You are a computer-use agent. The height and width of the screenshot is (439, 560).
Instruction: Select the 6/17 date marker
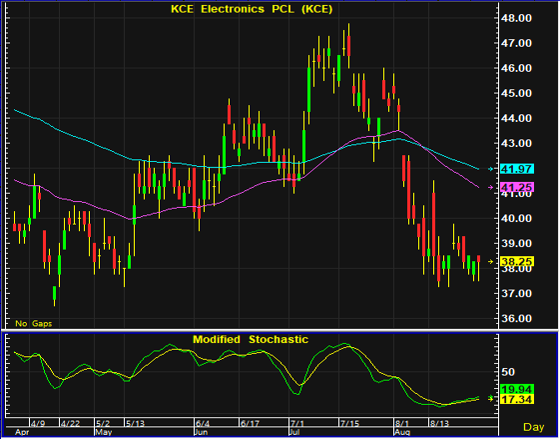point(250,424)
